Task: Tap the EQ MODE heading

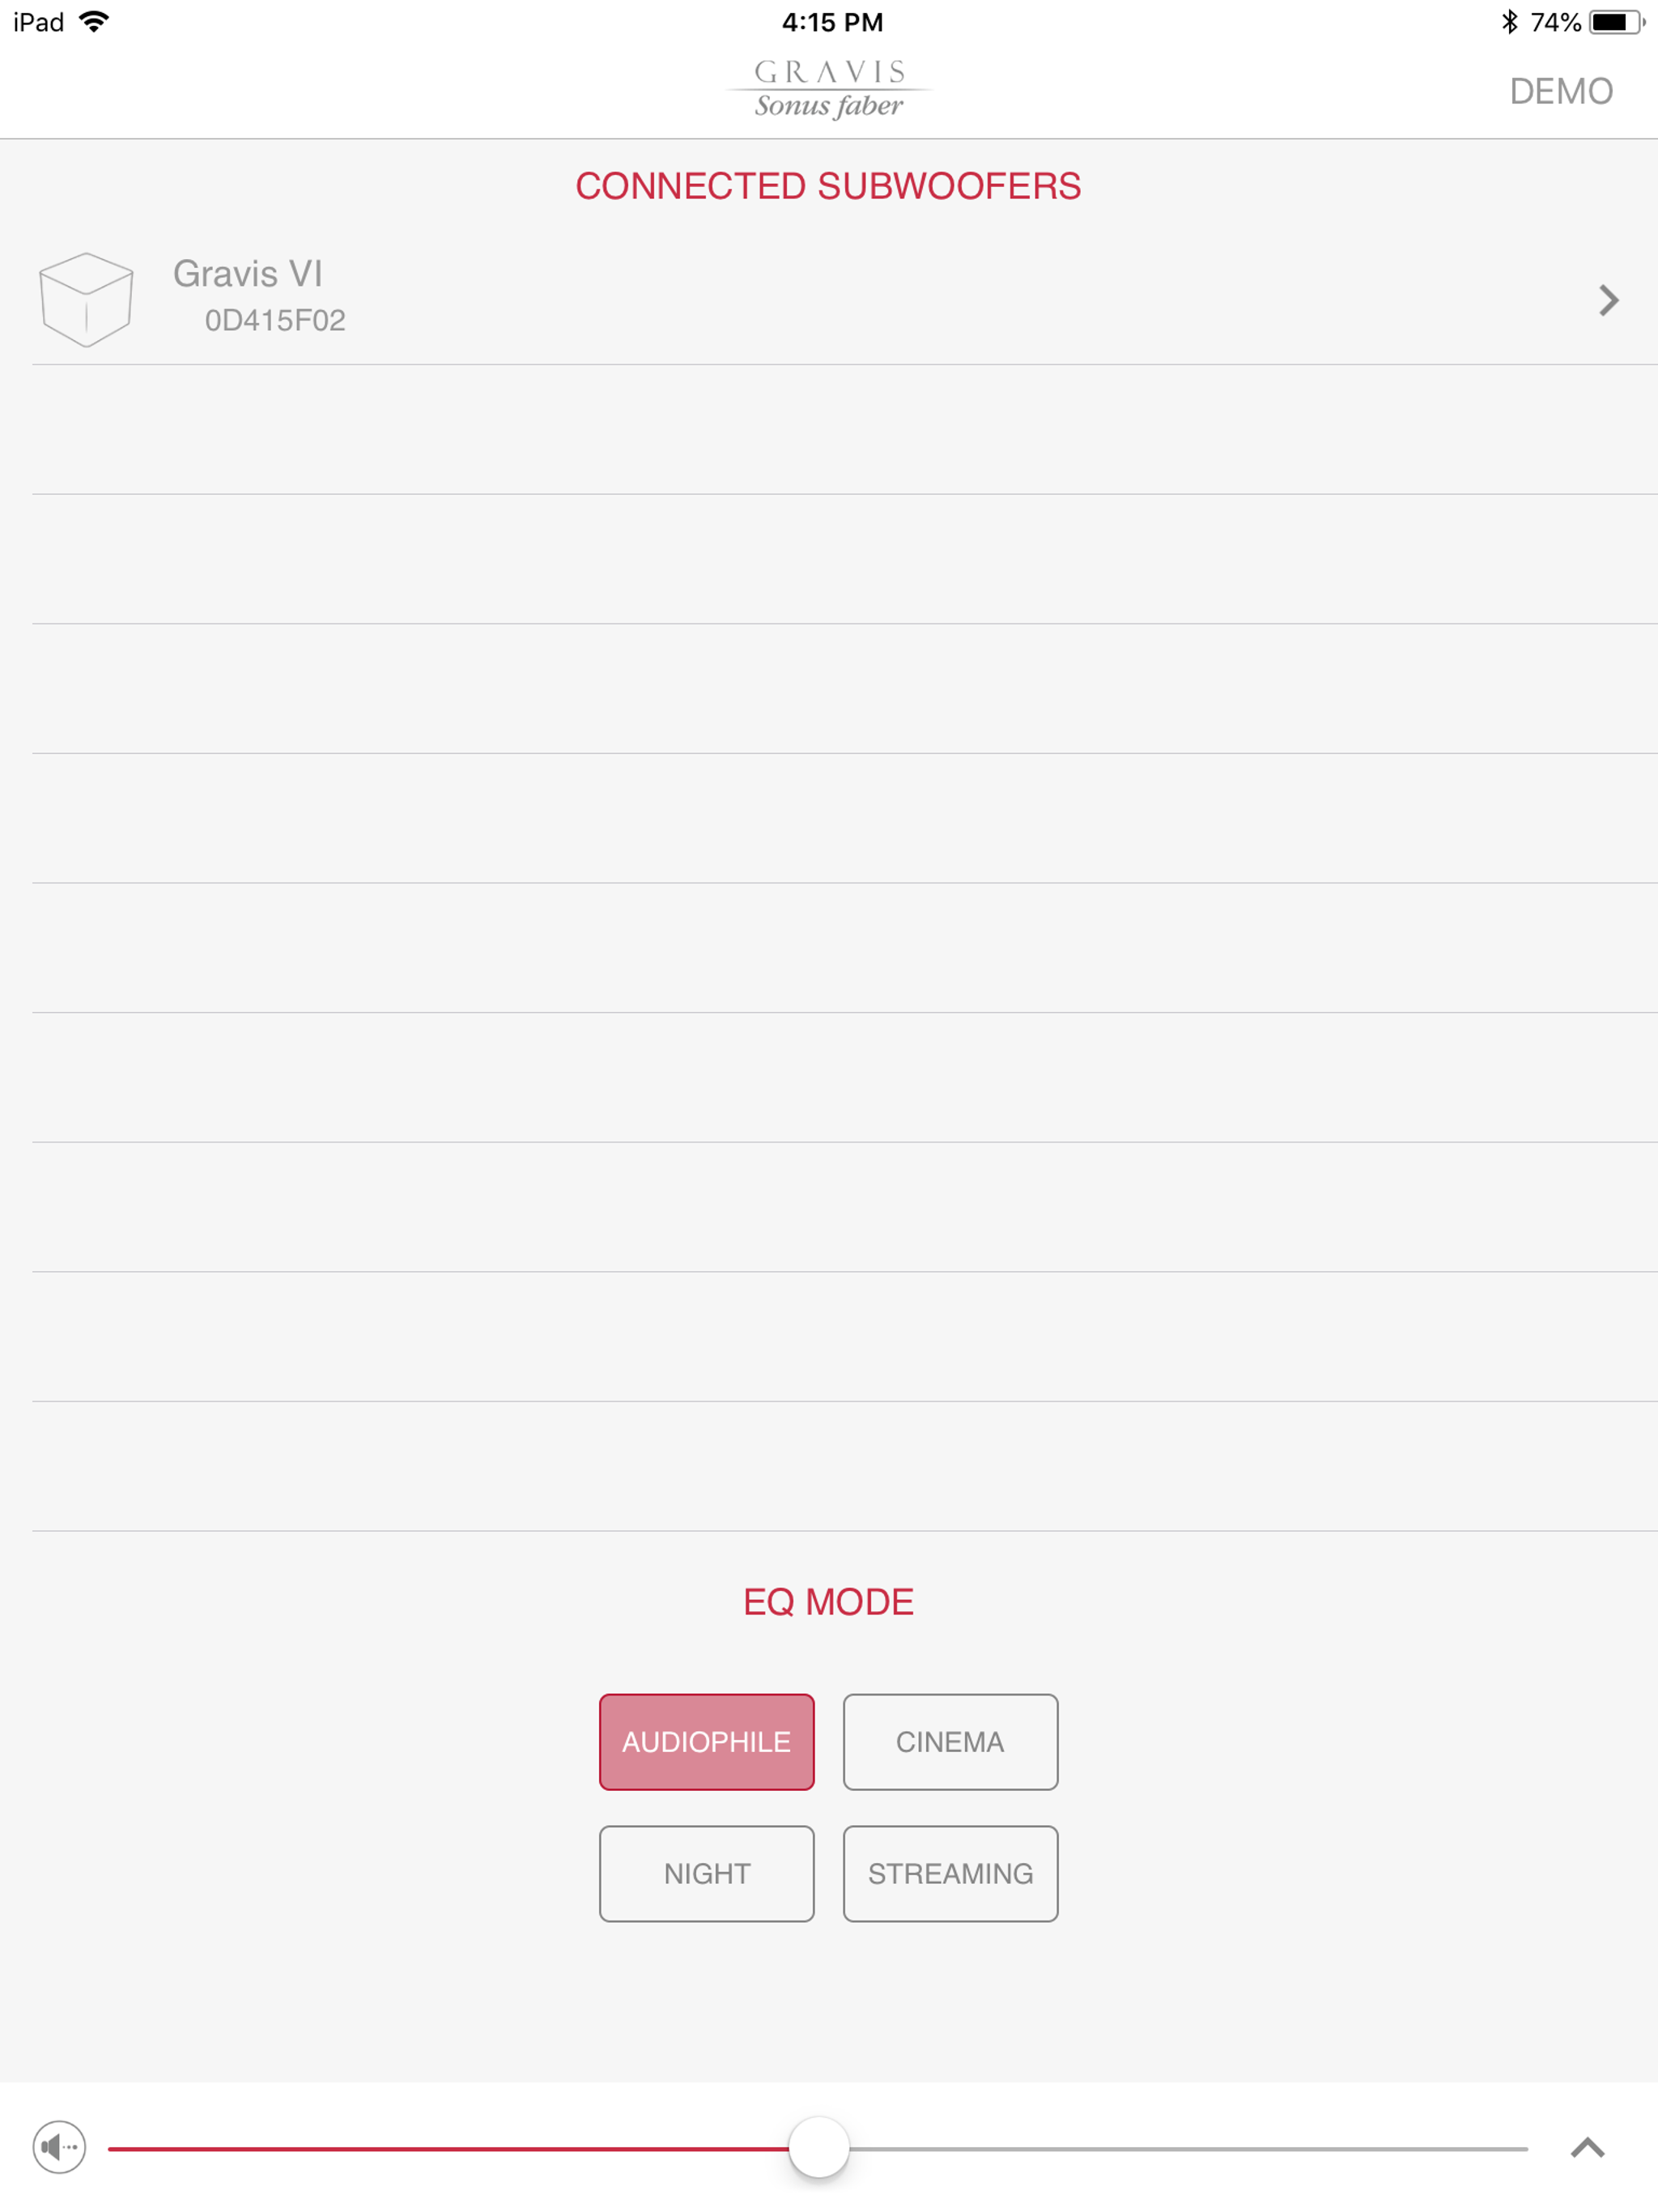Action: 828,1602
